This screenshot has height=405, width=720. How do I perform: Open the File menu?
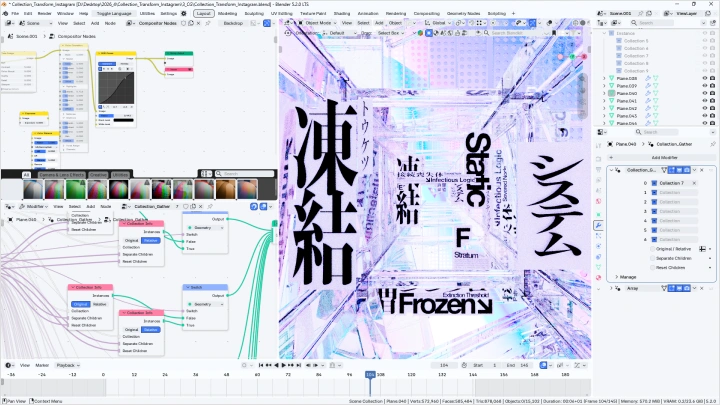[x=15, y=14]
